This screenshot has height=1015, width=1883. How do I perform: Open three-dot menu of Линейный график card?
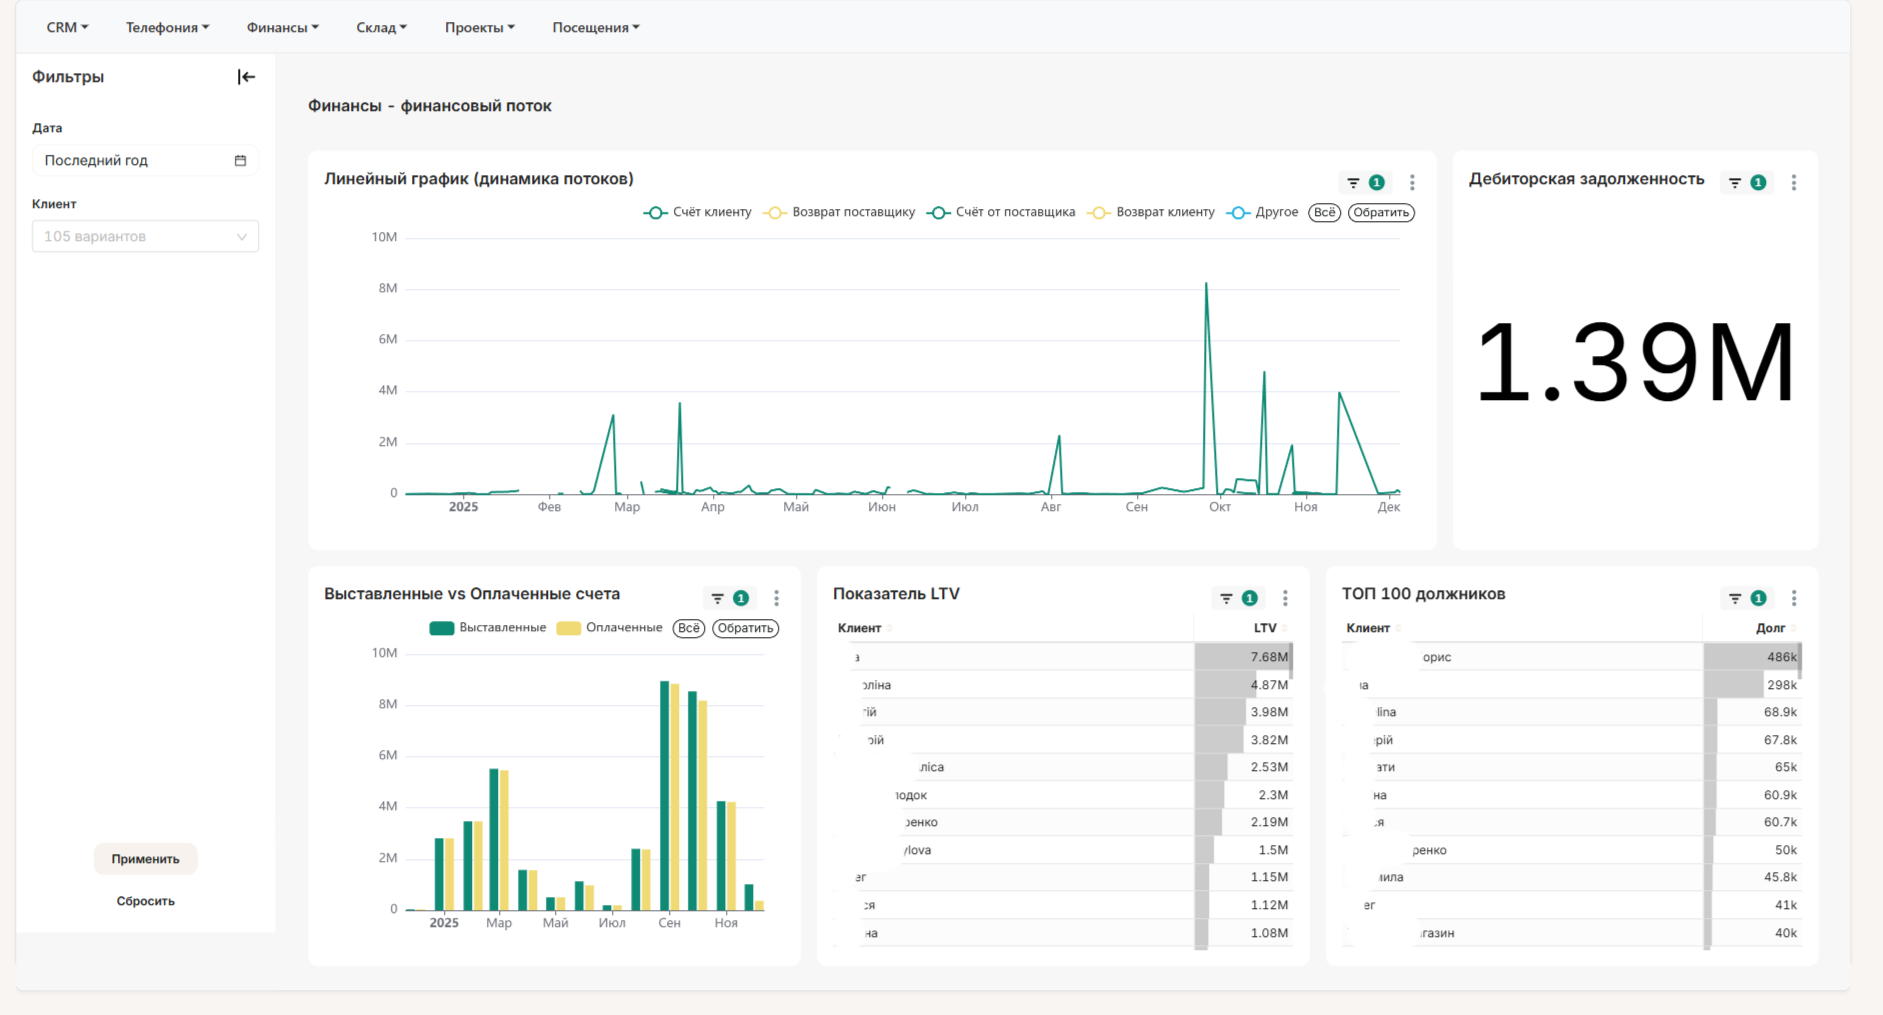click(1412, 183)
